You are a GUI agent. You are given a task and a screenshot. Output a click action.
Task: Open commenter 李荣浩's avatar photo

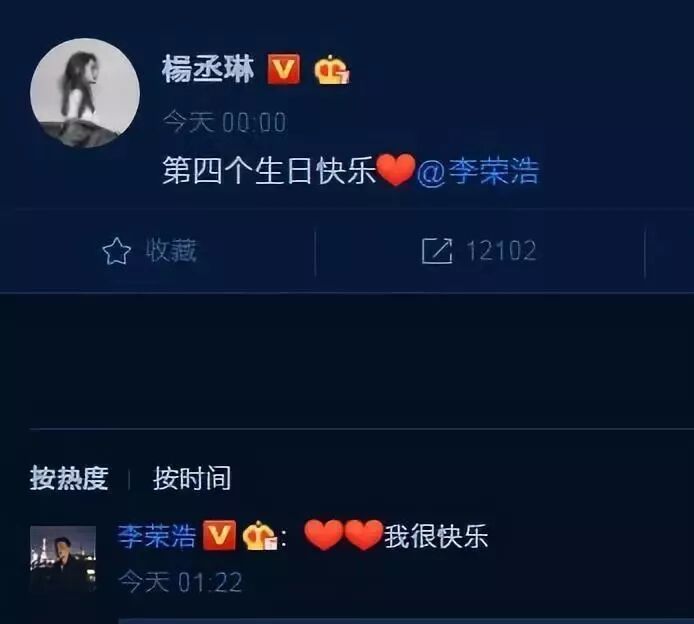(63, 559)
